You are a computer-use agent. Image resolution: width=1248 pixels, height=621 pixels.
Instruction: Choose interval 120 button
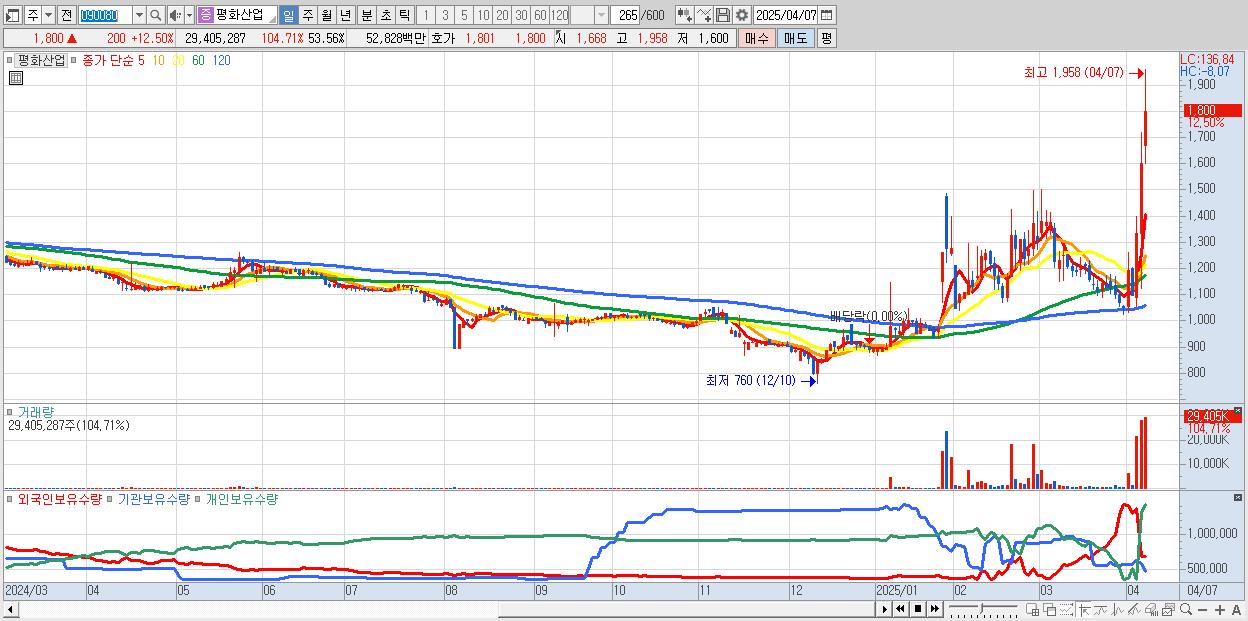(x=560, y=15)
